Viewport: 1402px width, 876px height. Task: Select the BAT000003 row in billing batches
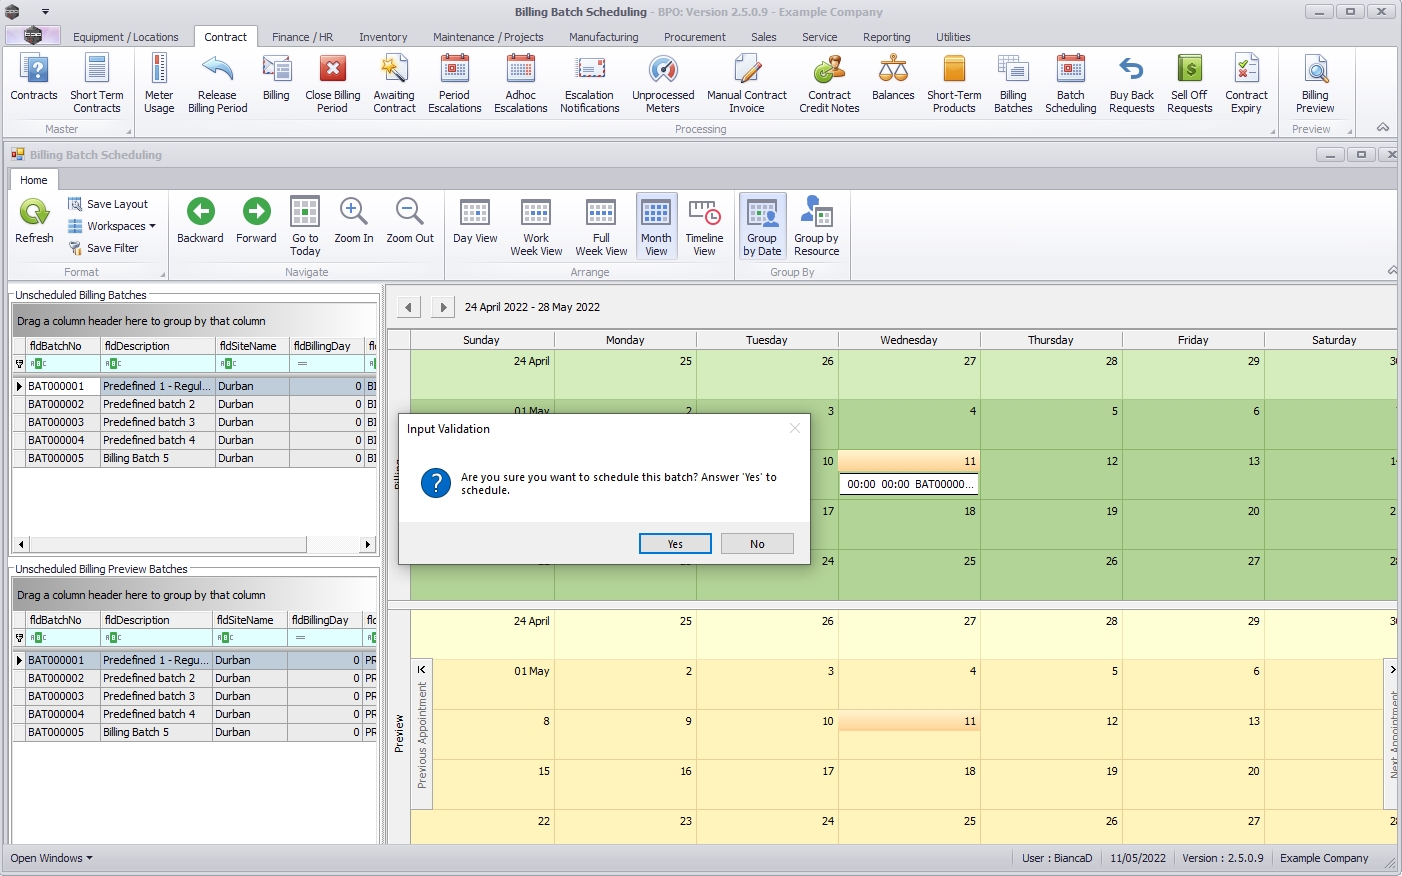pyautogui.click(x=56, y=422)
